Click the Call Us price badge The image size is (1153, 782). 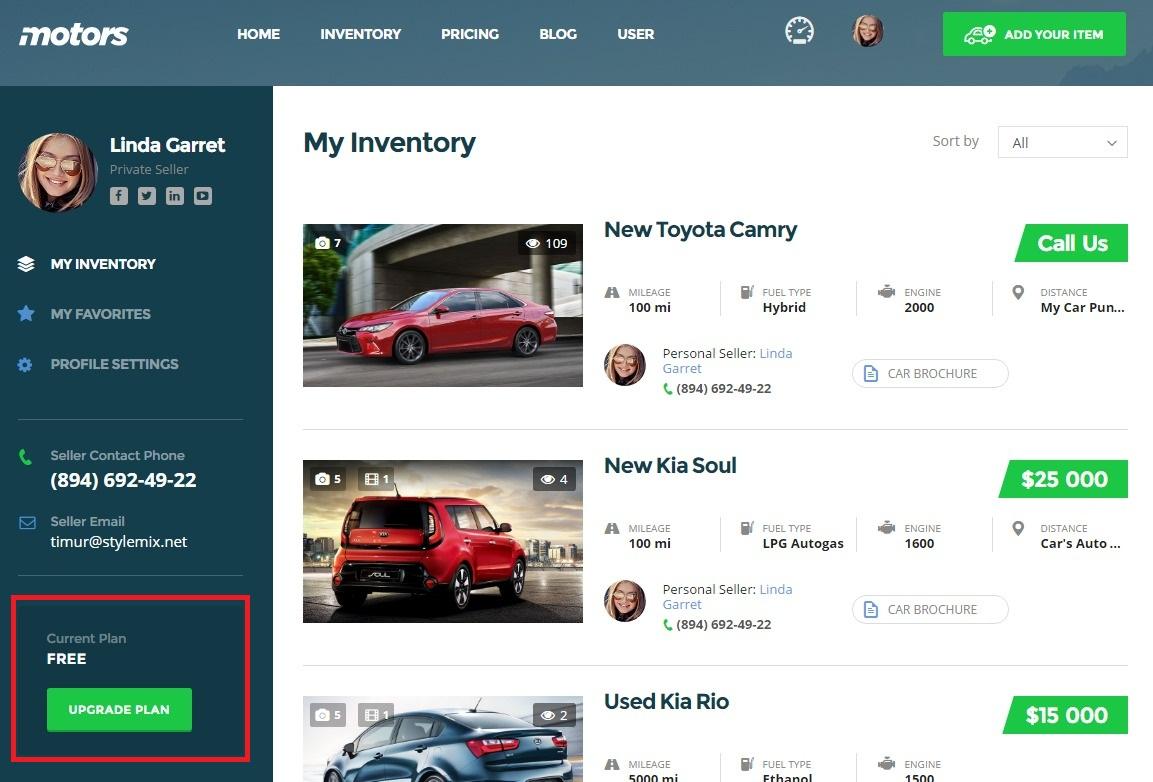pyautogui.click(x=1071, y=243)
